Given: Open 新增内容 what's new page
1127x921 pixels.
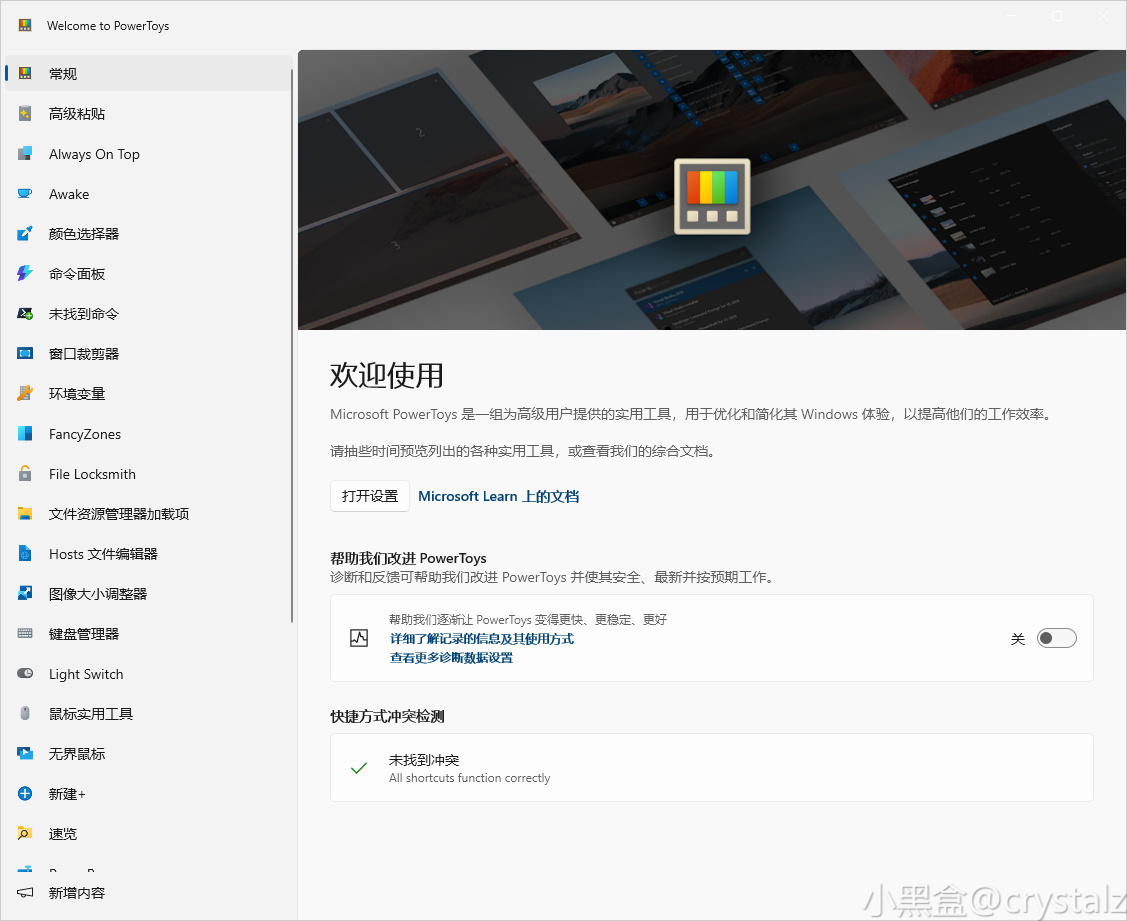Looking at the screenshot, I should coord(148,893).
